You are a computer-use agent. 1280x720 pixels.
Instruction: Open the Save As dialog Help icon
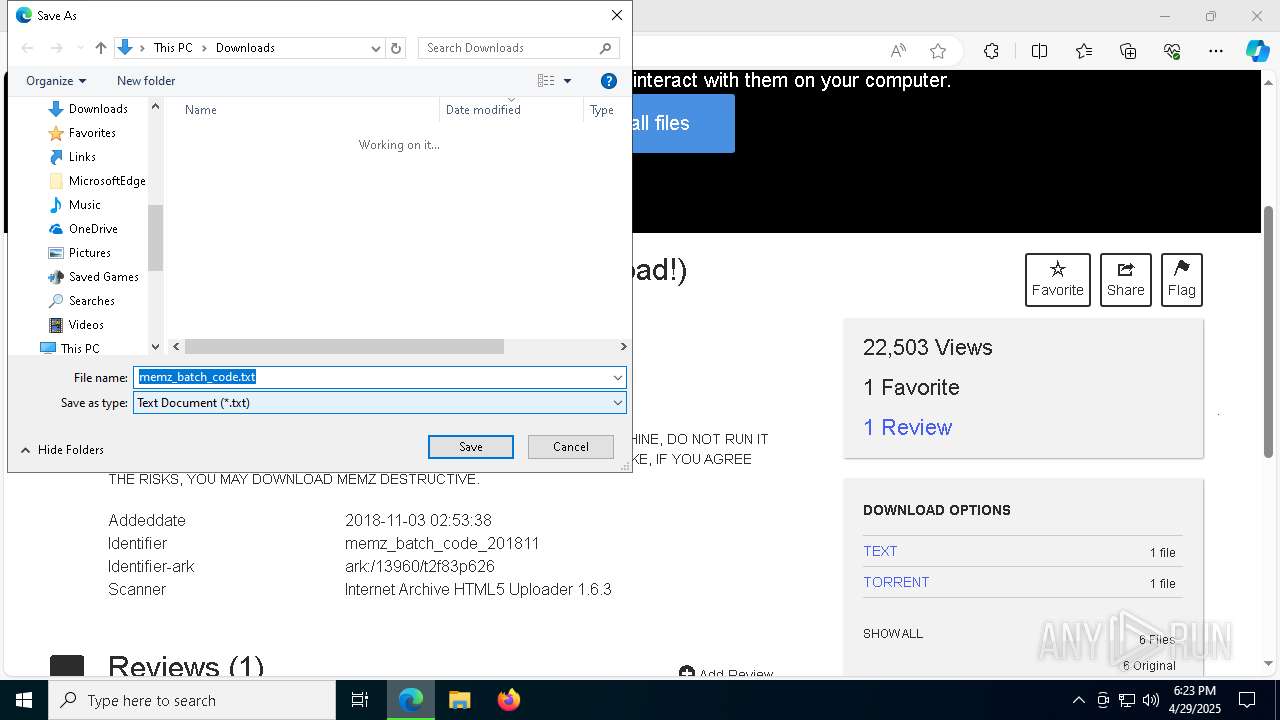[609, 81]
